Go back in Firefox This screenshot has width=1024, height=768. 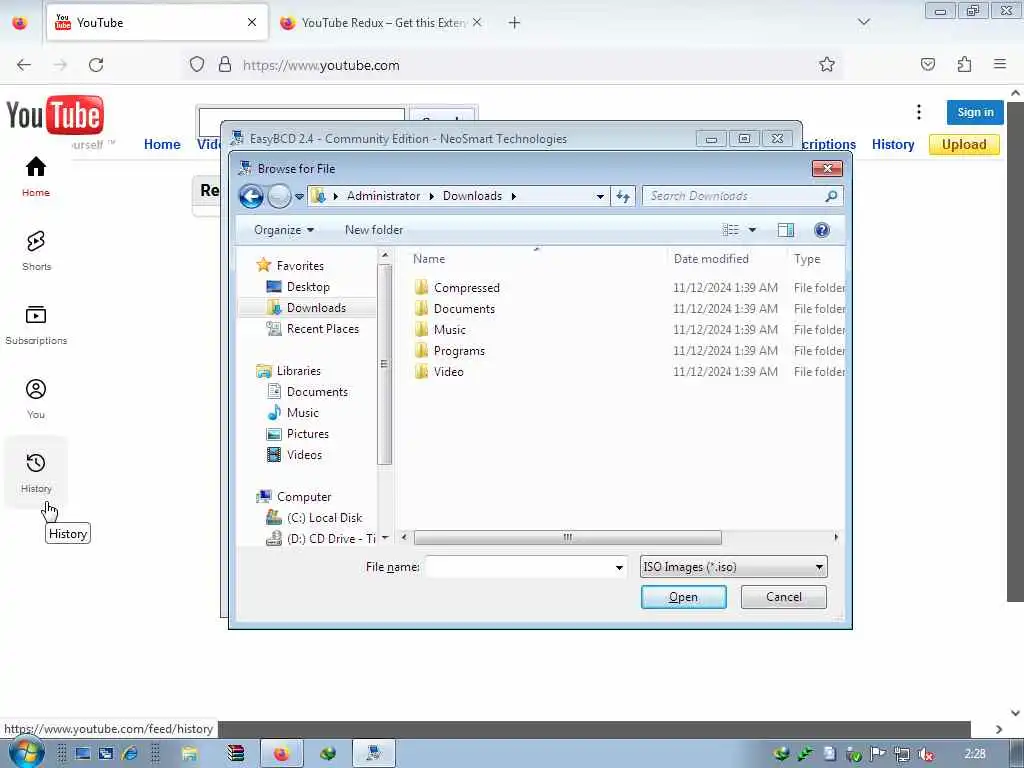pyautogui.click(x=24, y=65)
